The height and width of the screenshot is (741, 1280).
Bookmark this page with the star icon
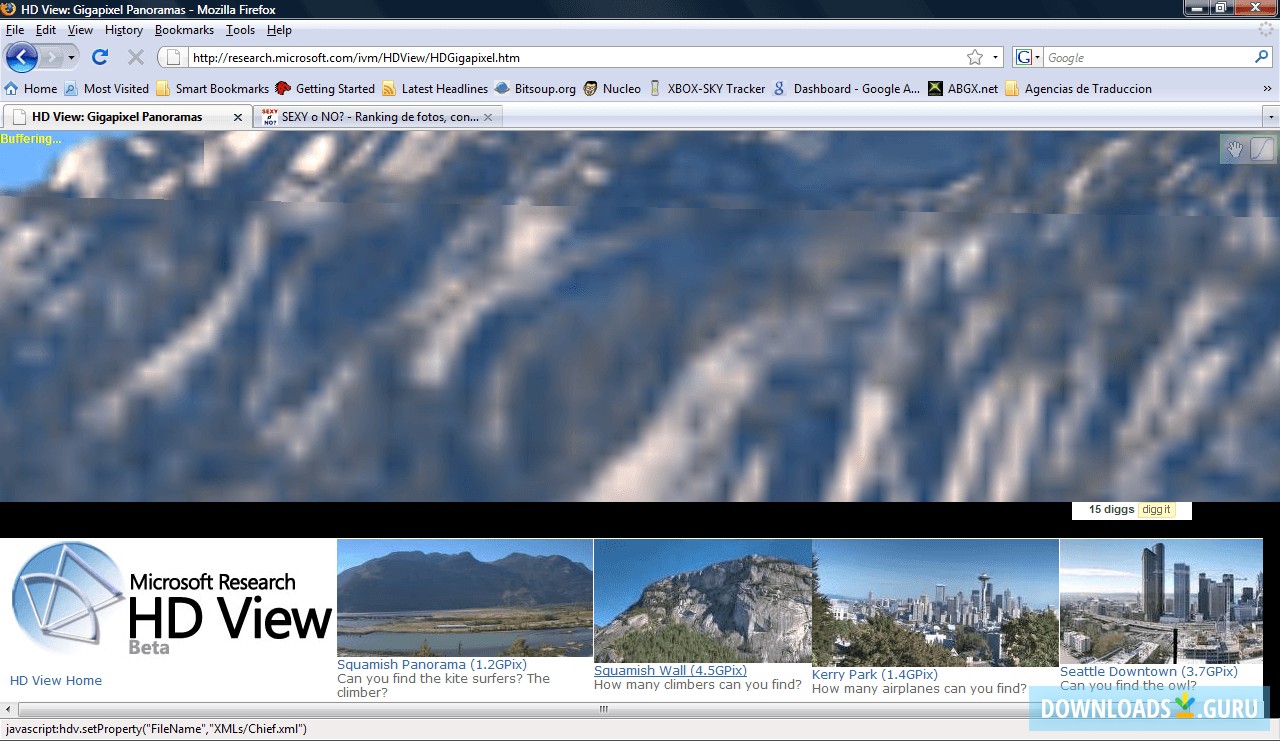tap(975, 58)
